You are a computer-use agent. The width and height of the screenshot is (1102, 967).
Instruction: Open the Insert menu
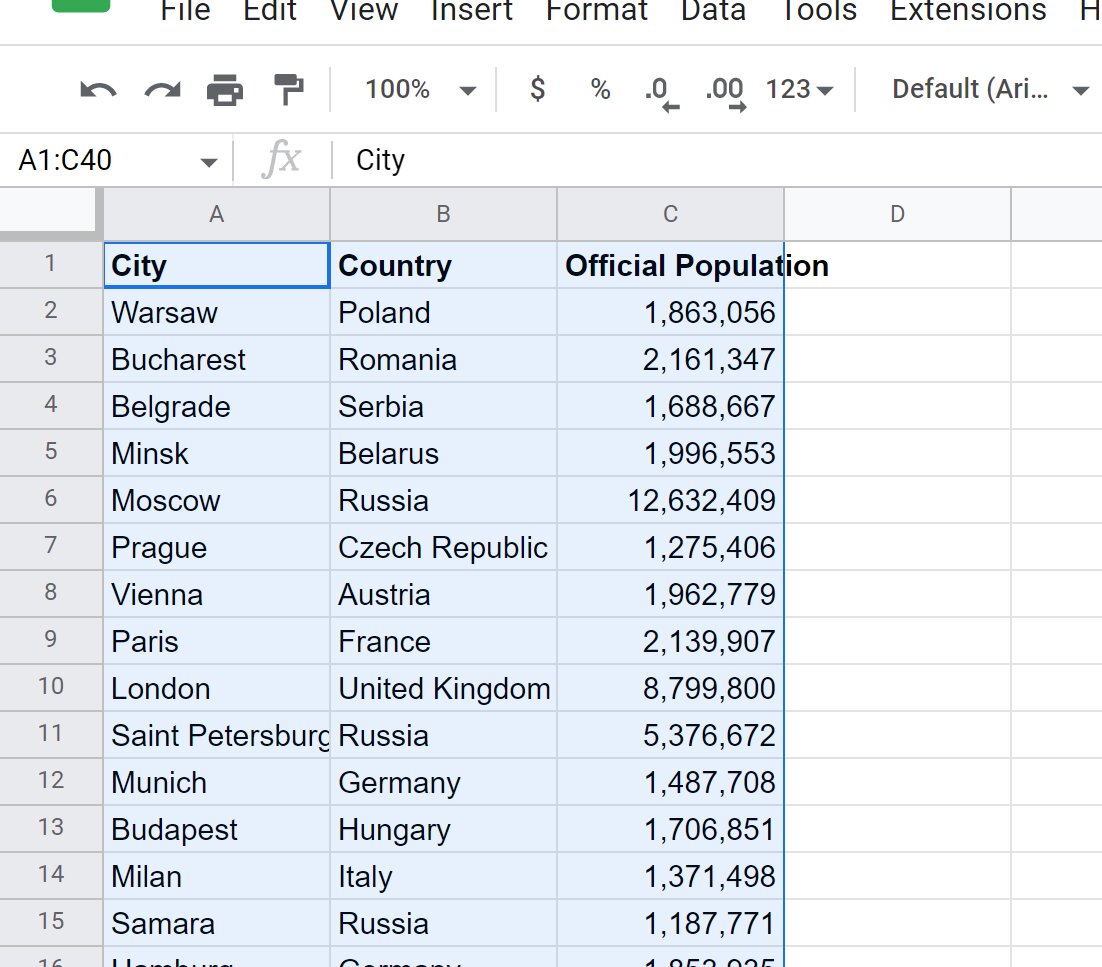point(472,12)
